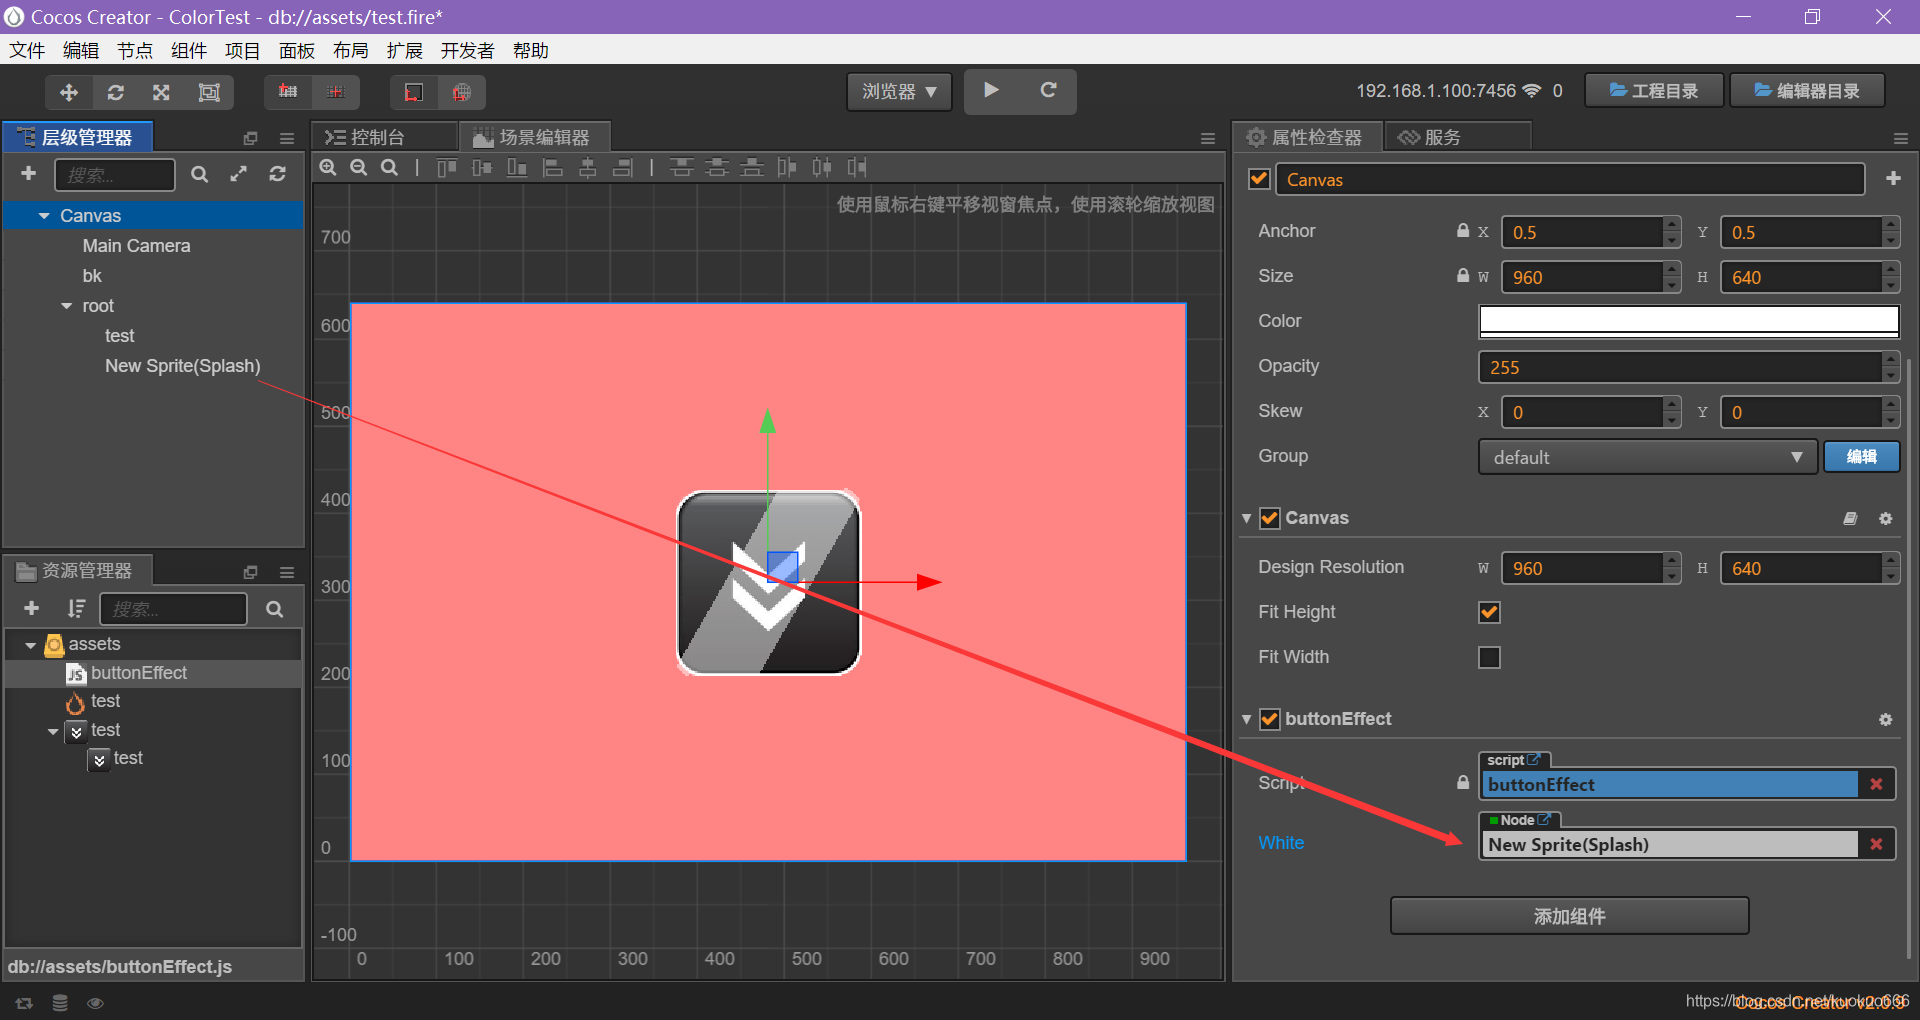Open the browser preview dropdown
1920x1020 pixels.
(x=899, y=91)
